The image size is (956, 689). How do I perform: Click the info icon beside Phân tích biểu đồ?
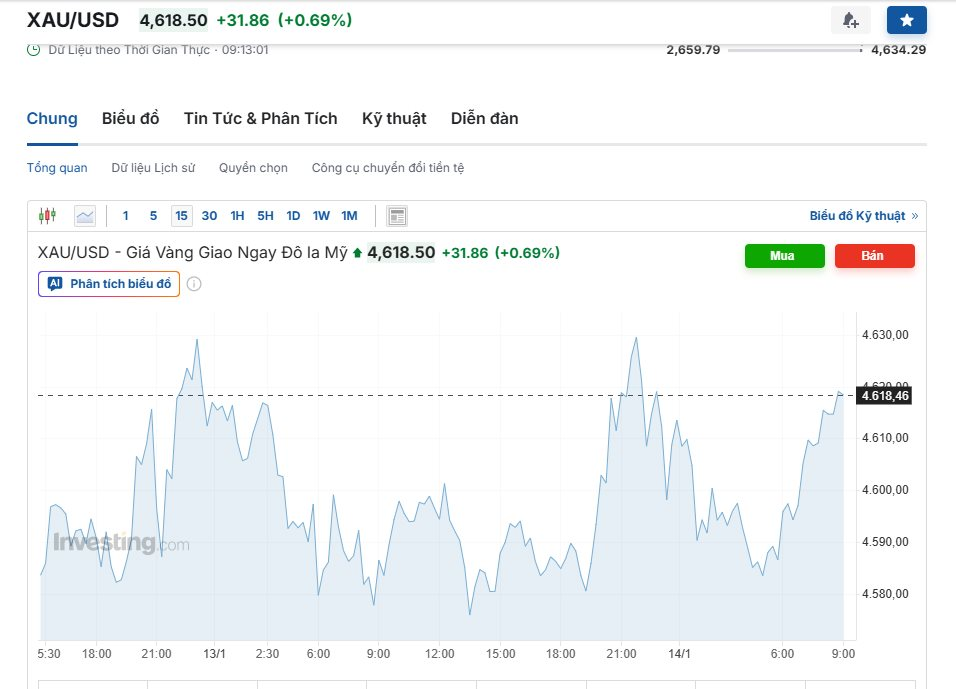click(x=194, y=284)
